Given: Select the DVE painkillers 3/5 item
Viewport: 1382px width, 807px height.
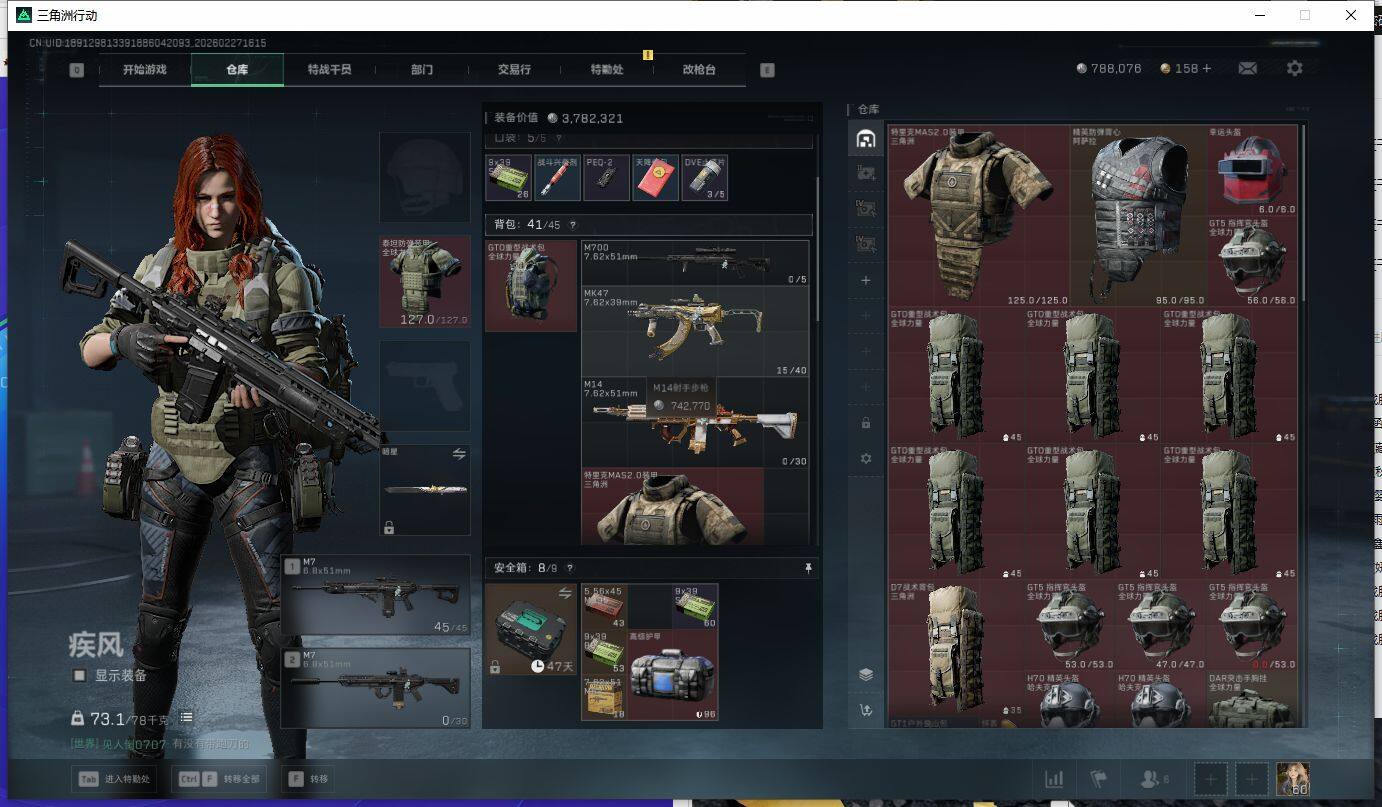Looking at the screenshot, I should (x=704, y=178).
